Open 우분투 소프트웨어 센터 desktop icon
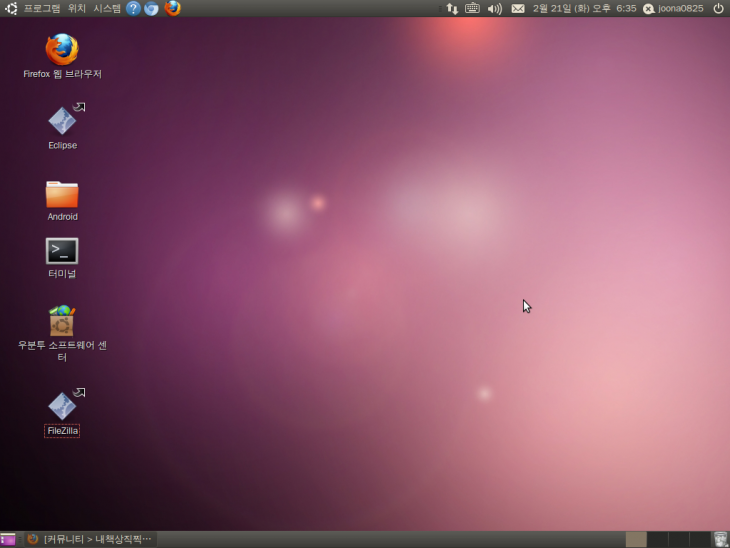The height and width of the screenshot is (548, 730). [62, 322]
